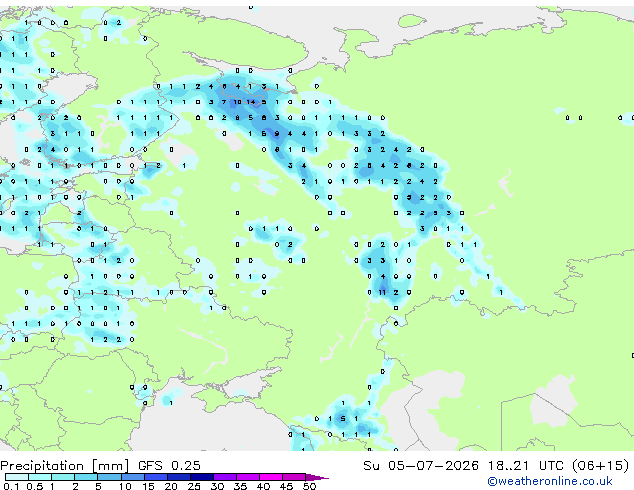Click the legend label '35'
Screen dimensions: 634x490
point(240,486)
